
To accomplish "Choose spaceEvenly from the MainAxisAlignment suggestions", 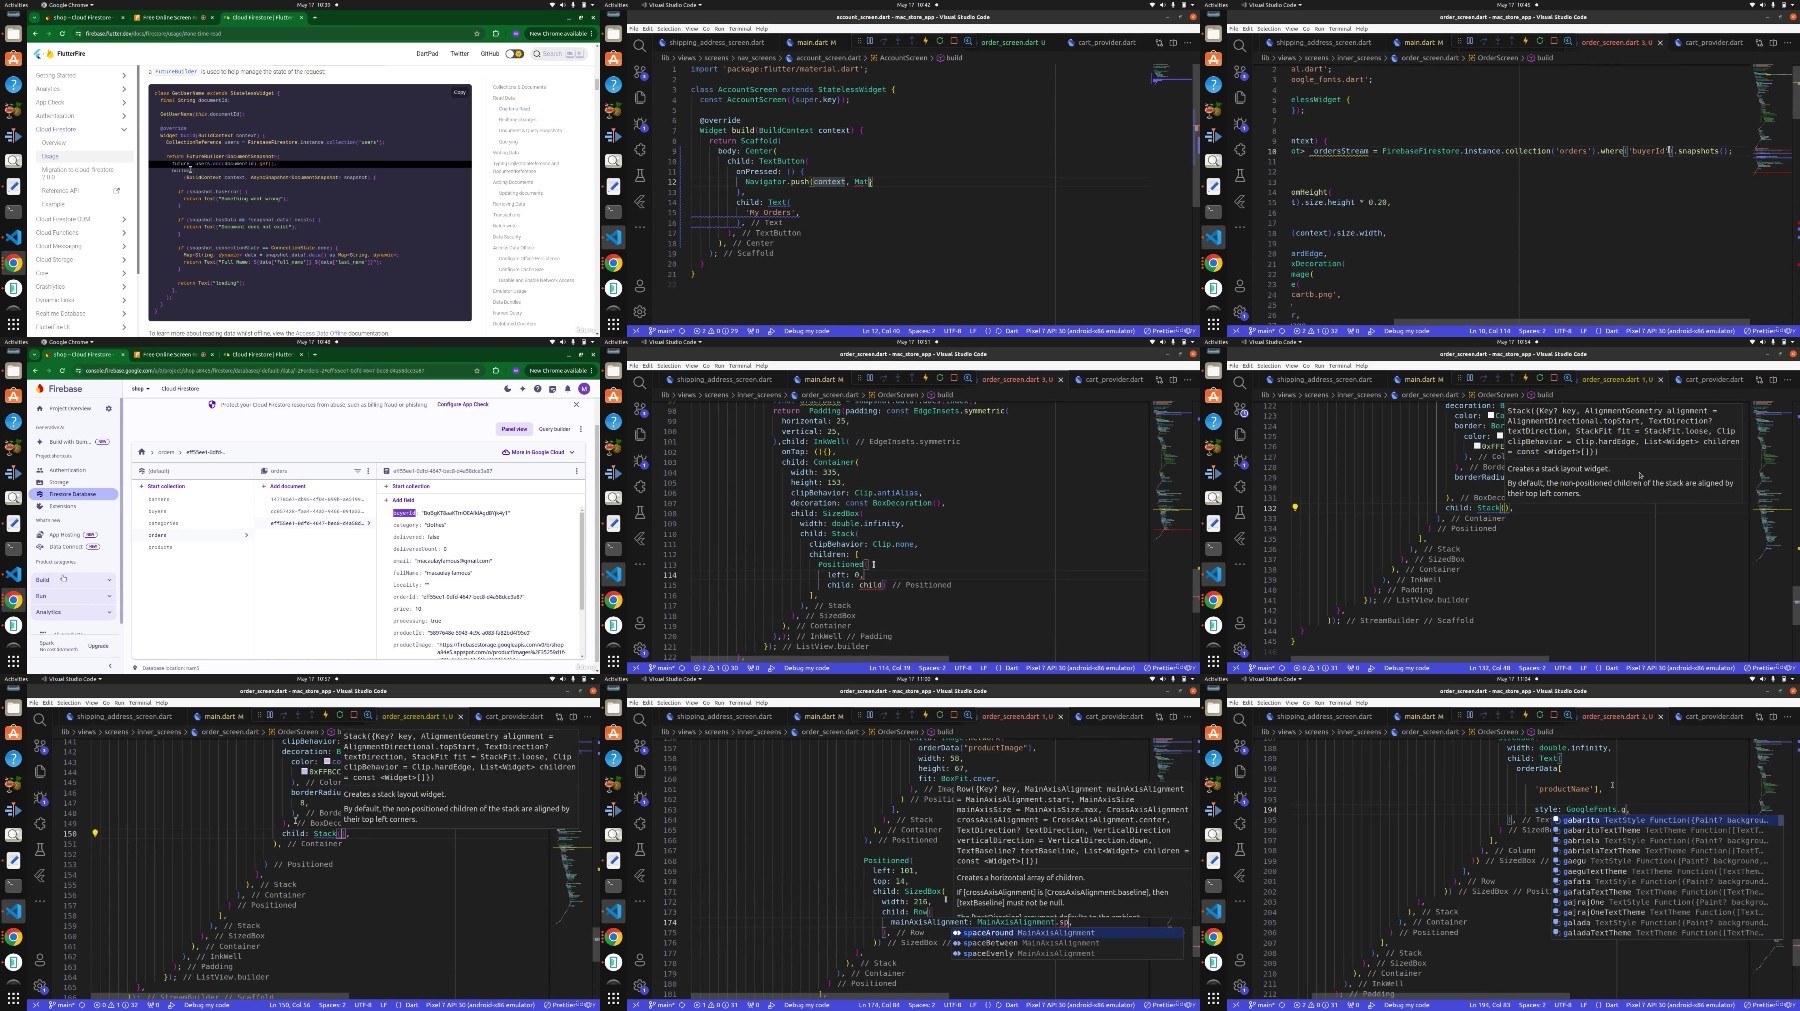I will (1066, 953).
